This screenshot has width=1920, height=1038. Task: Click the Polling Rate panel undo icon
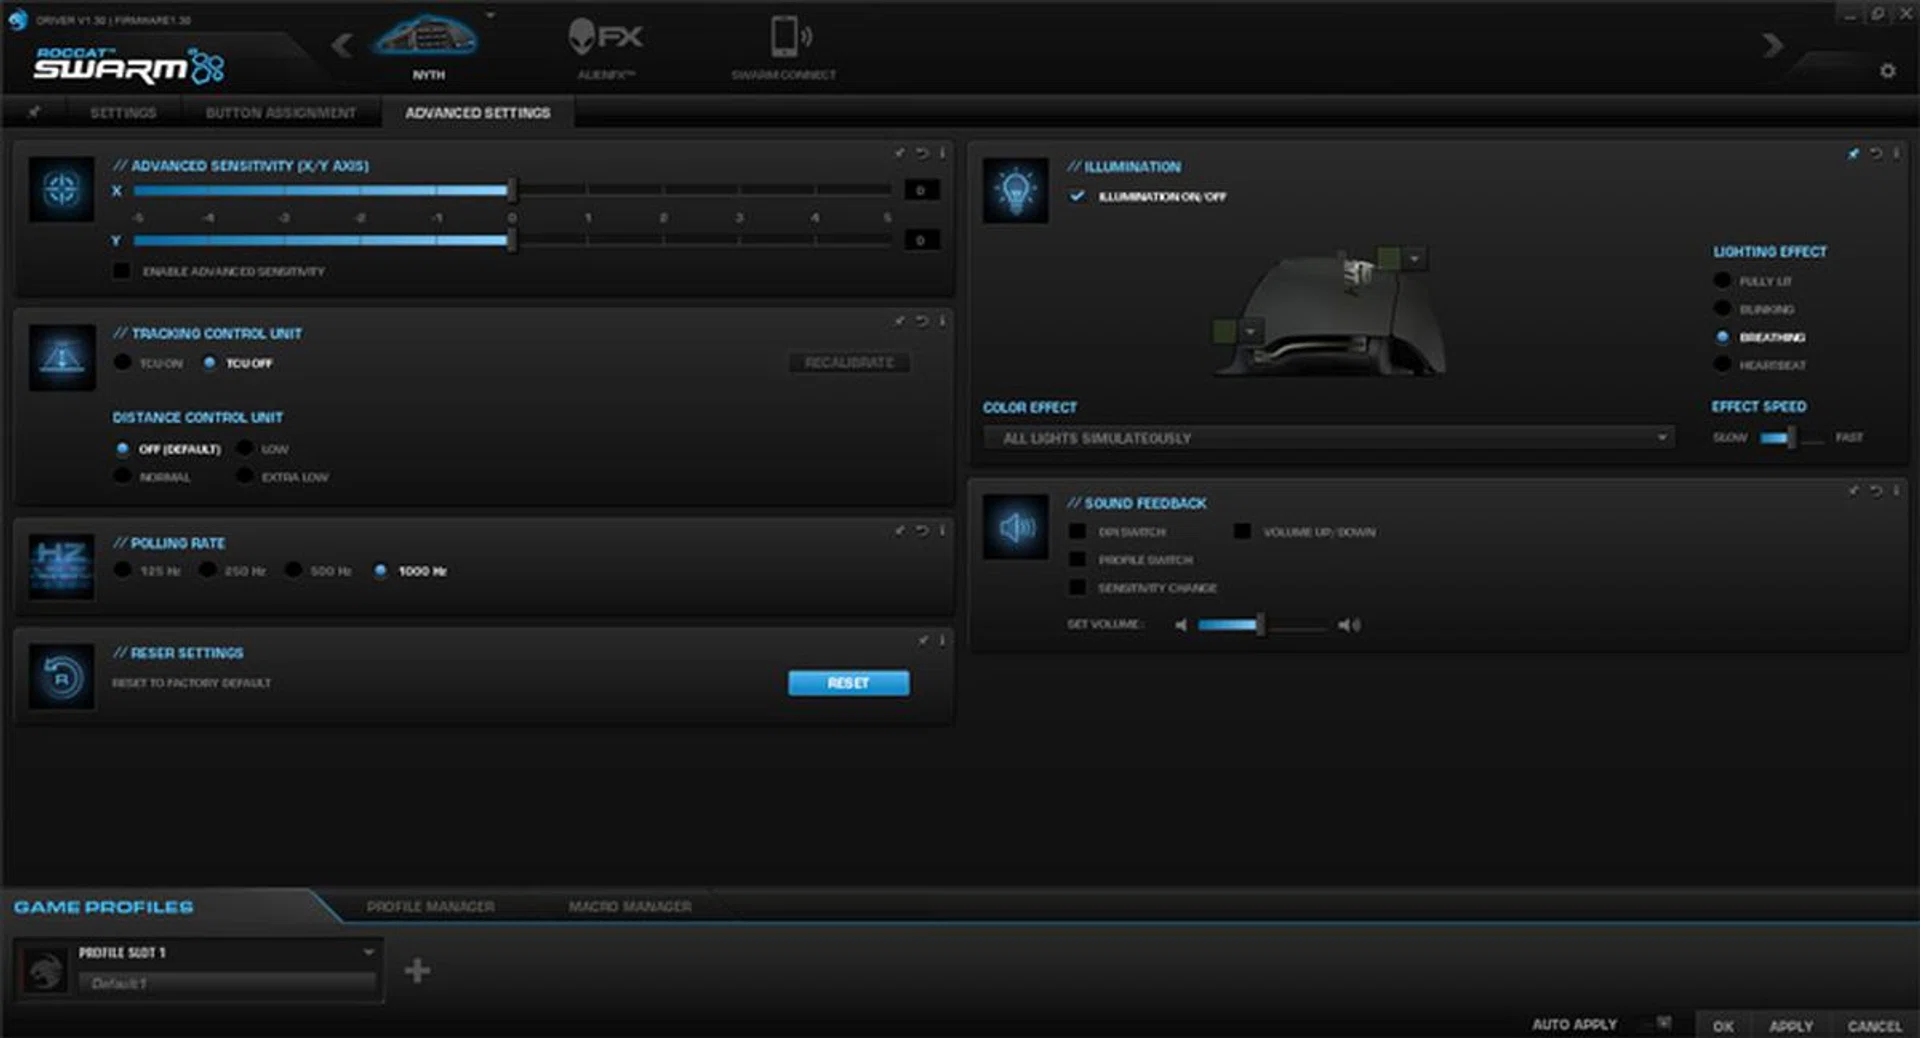[x=922, y=530]
